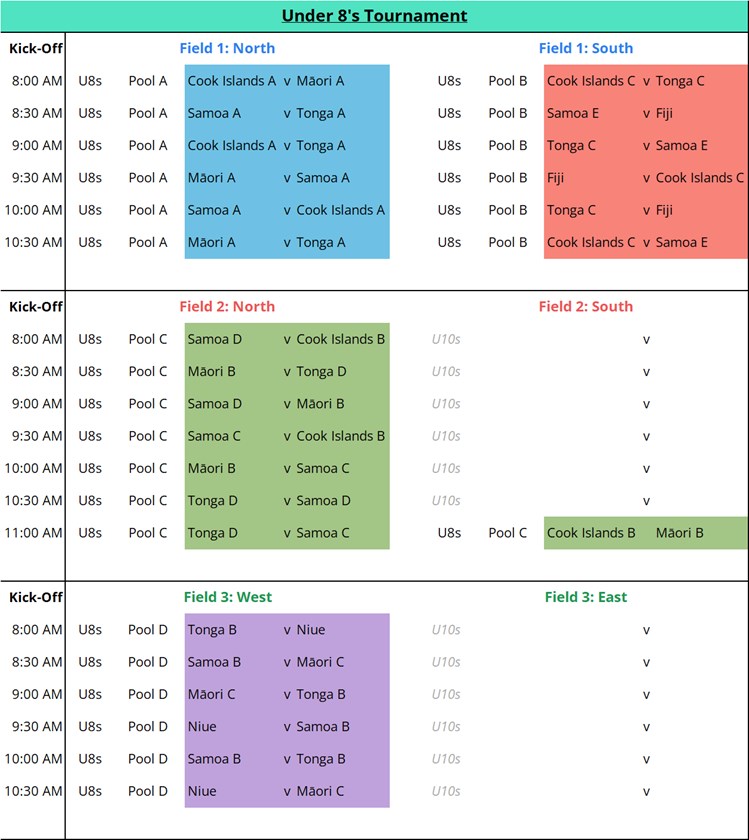Image resolution: width=749 pixels, height=840 pixels.
Task: Select Samoa E in the 8:30 AM row
Action: pos(573,113)
